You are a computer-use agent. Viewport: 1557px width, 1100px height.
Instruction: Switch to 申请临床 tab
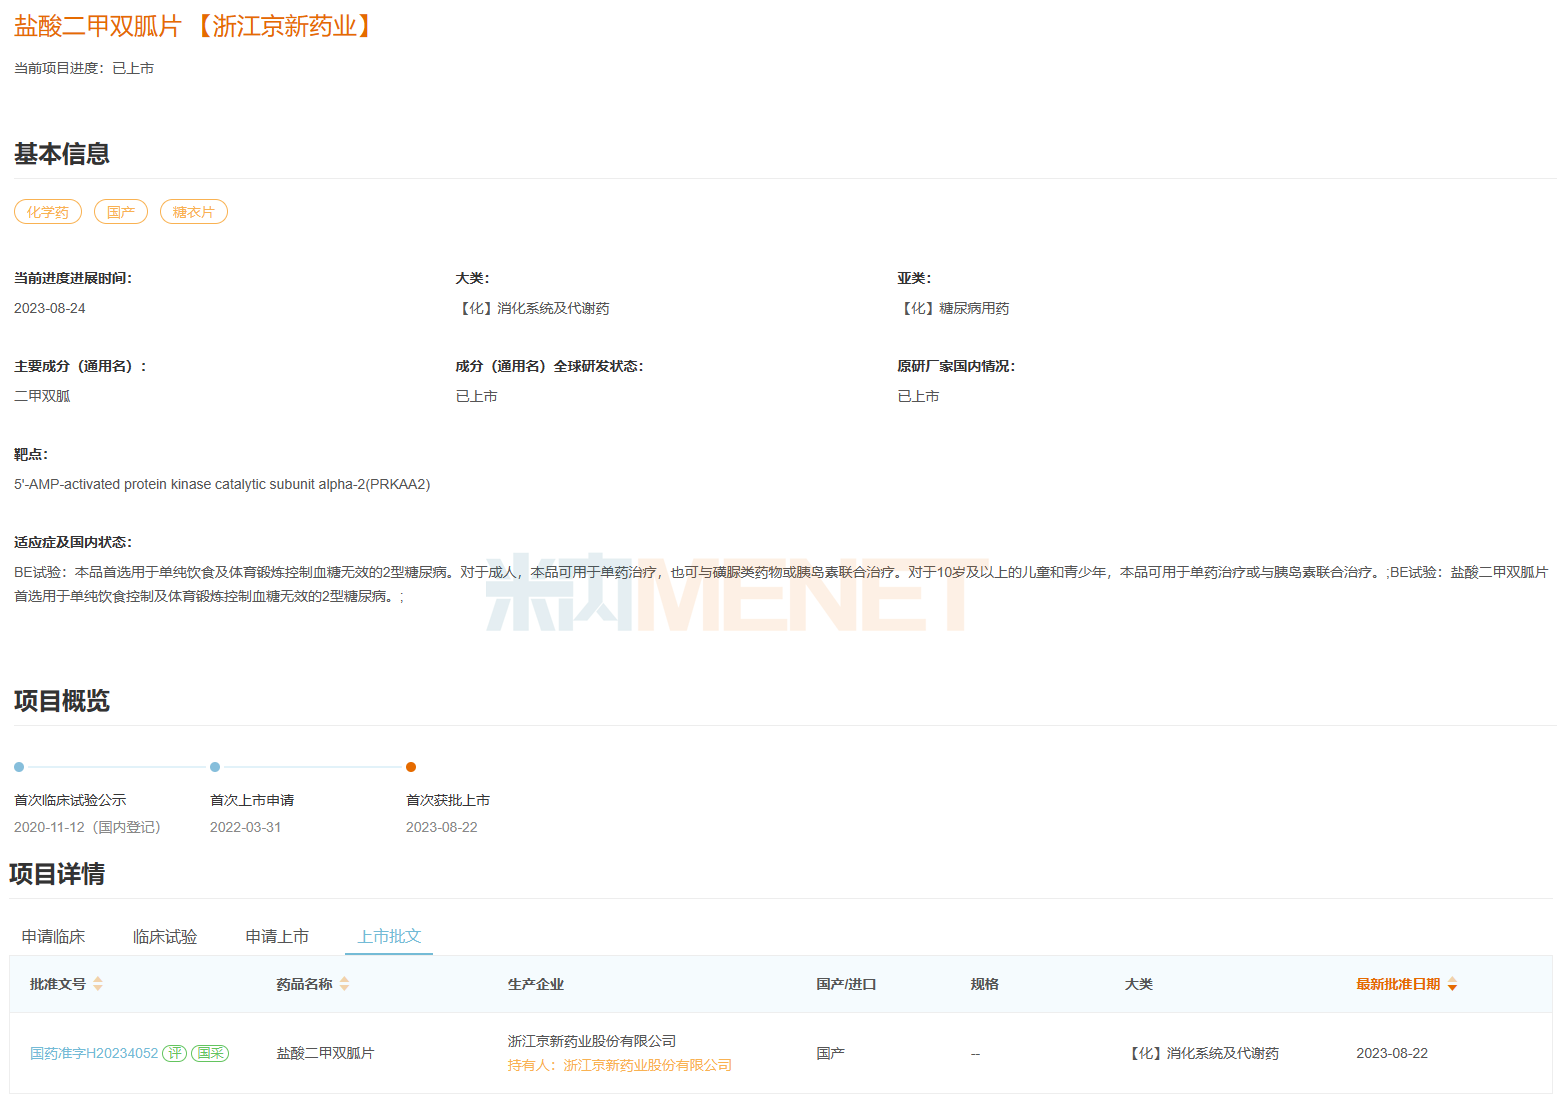[x=53, y=936]
